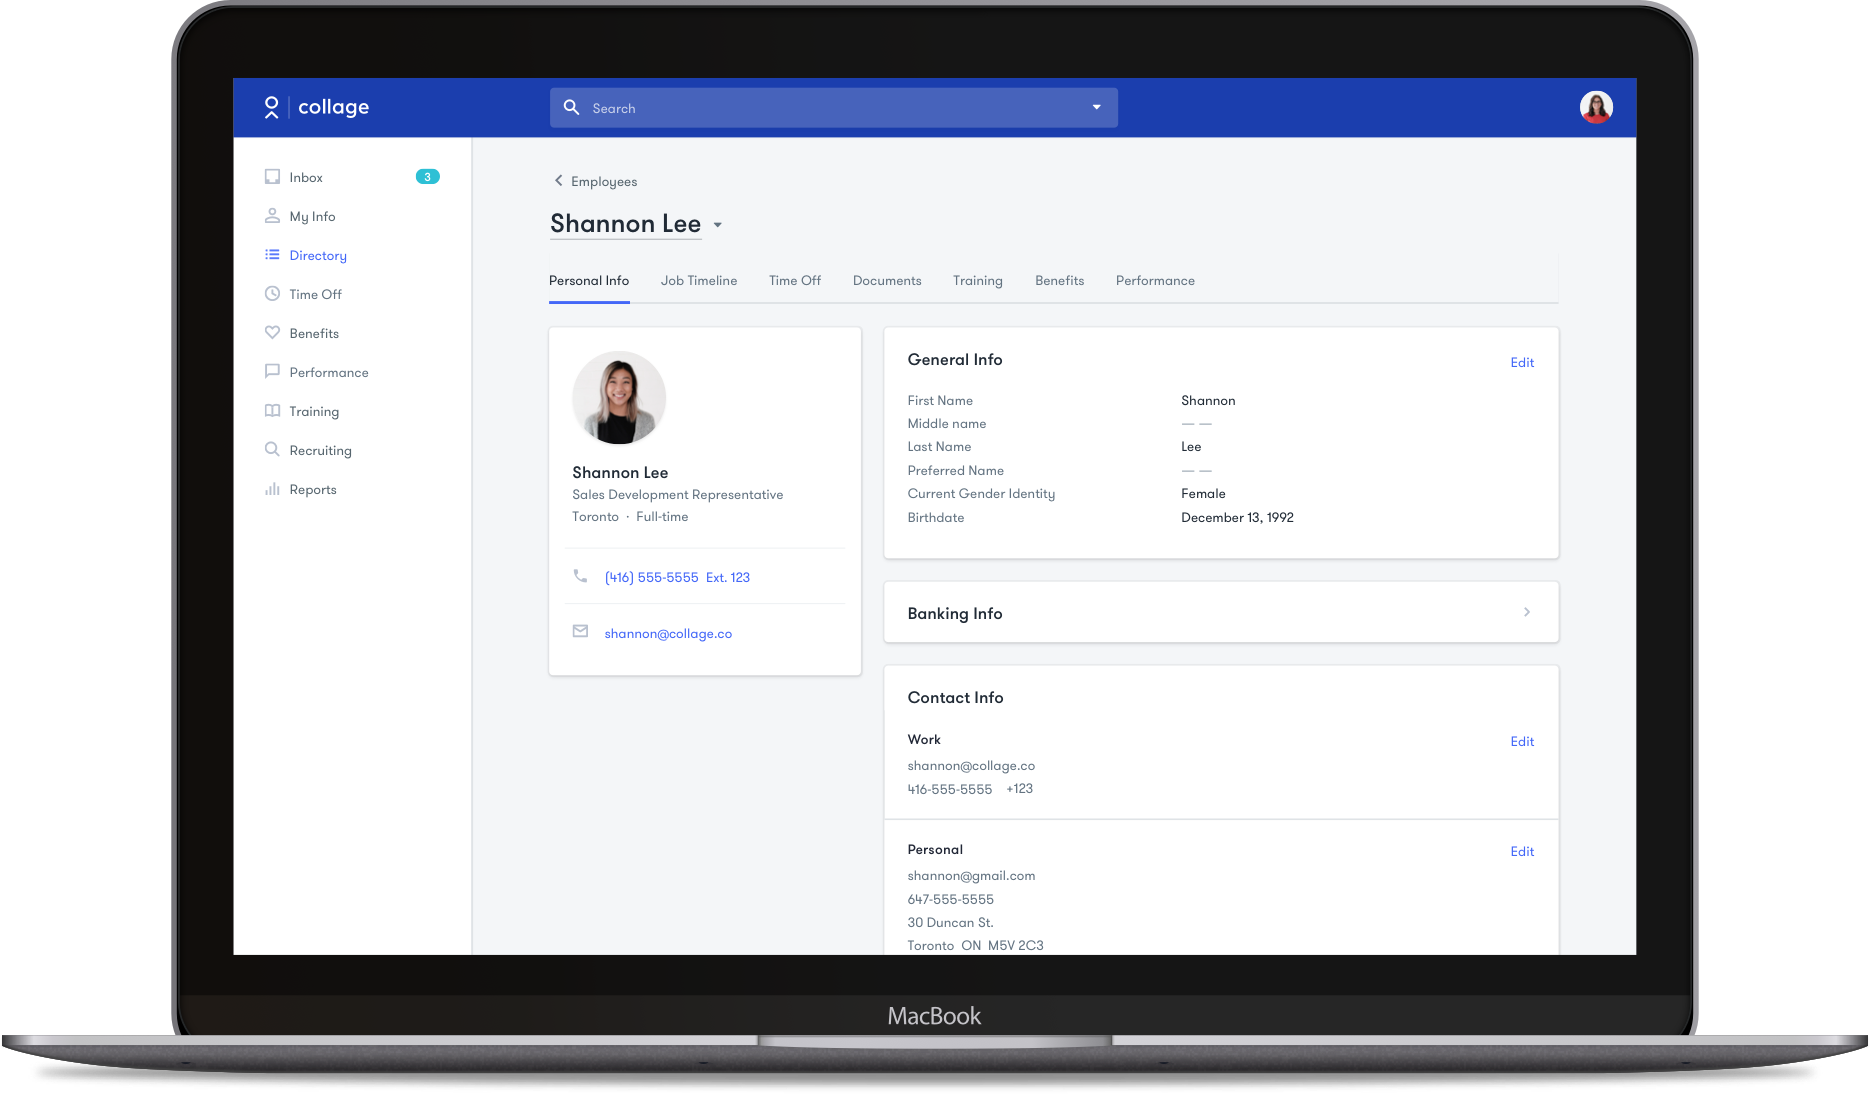Click the Inbox badge showing 3
The height and width of the screenshot is (1094, 1870).
coord(428,177)
